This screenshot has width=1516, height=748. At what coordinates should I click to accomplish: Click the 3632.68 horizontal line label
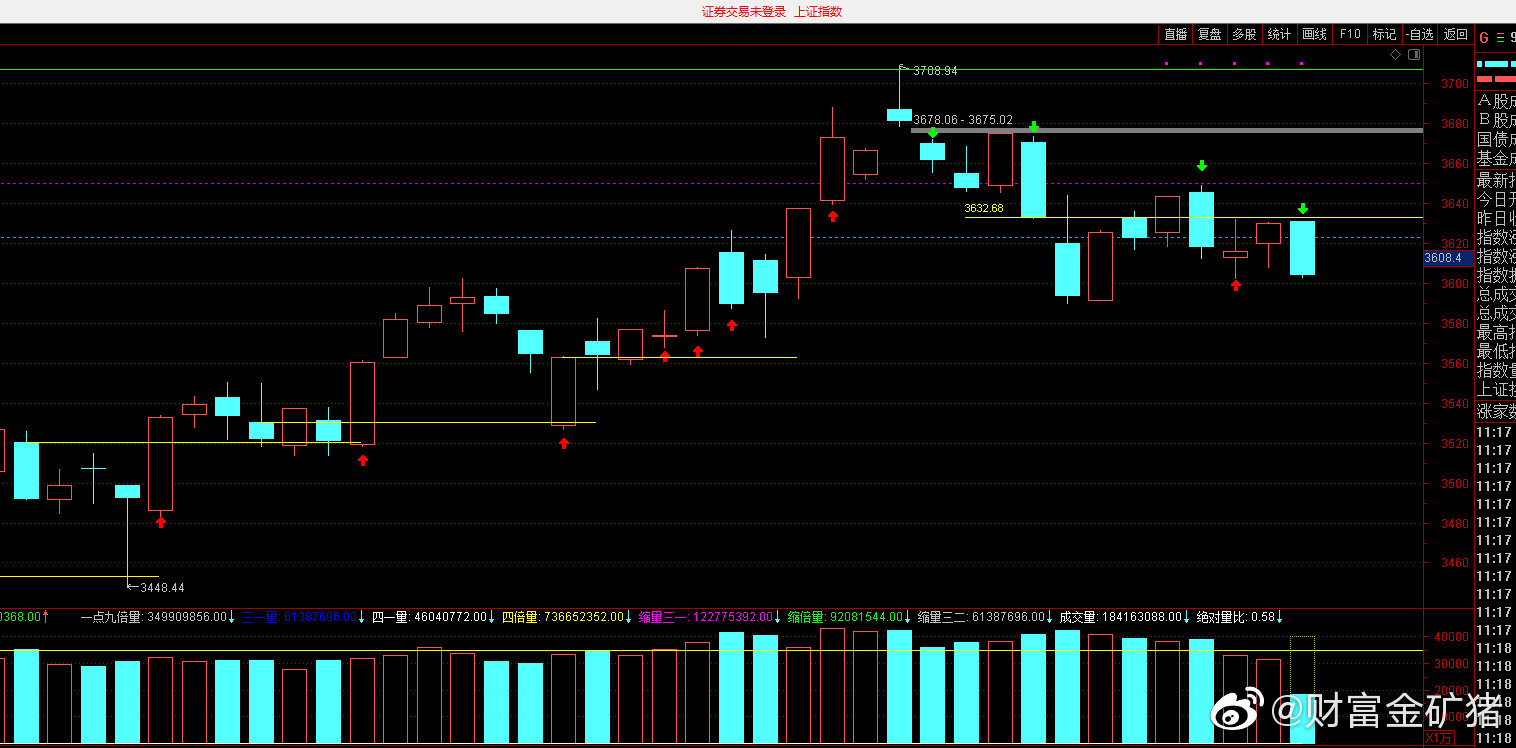coord(984,208)
